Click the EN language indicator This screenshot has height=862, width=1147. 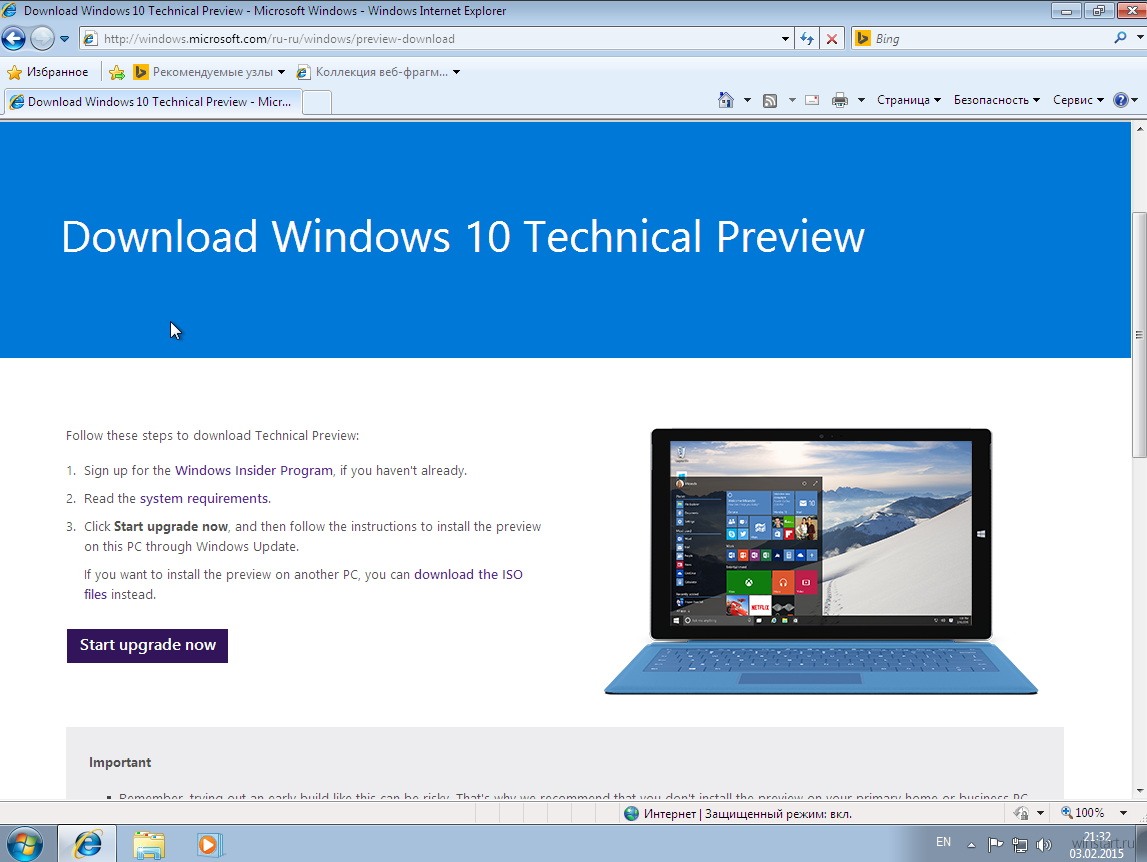coord(944,842)
